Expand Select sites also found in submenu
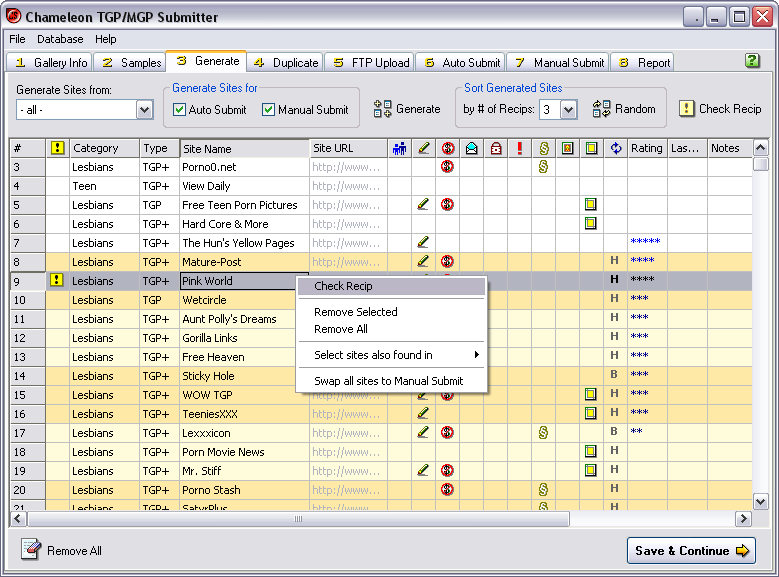779x577 pixels. tap(391, 355)
